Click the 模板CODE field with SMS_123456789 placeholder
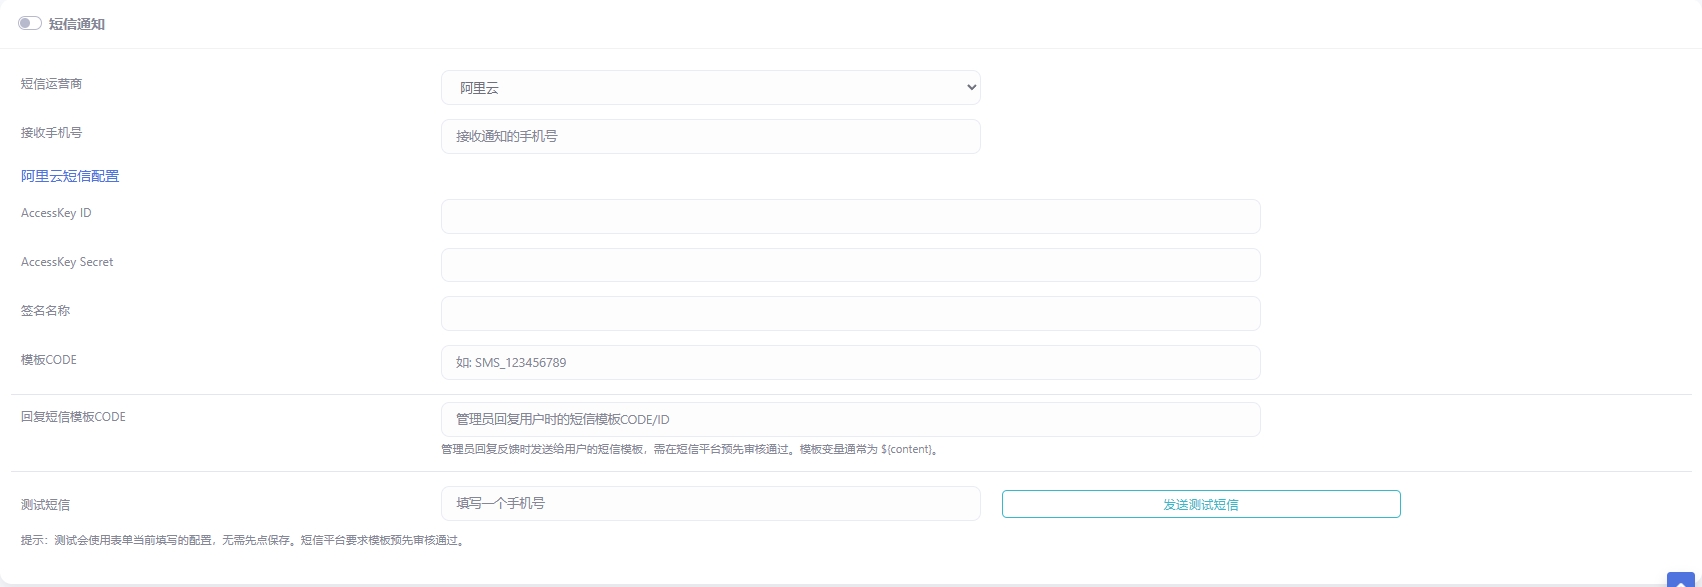The height and width of the screenshot is (587, 1702). tap(850, 362)
